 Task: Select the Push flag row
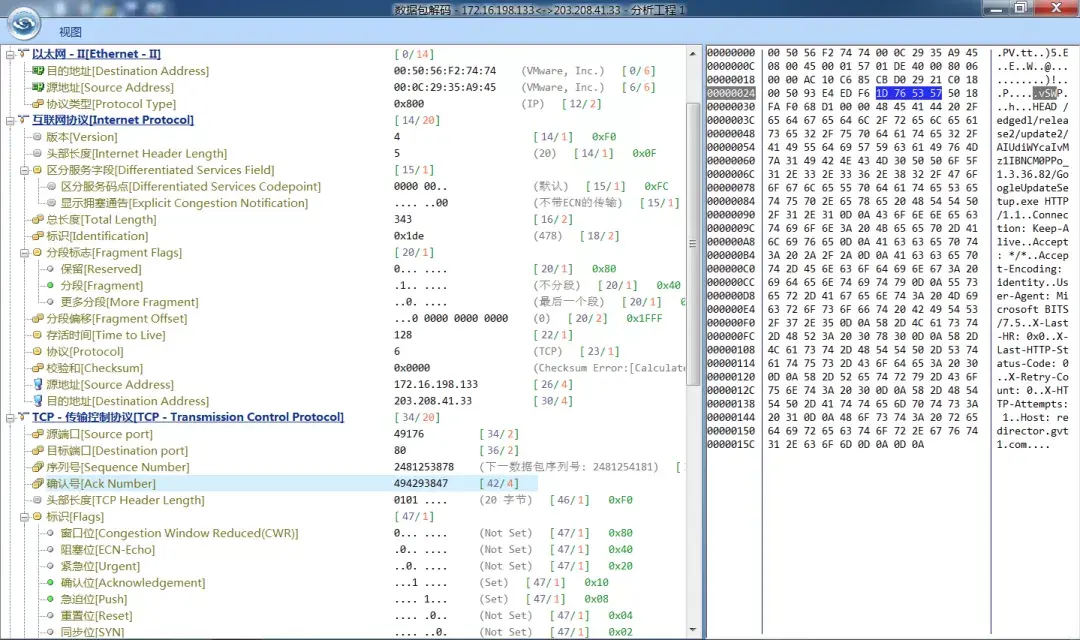click(x=96, y=599)
